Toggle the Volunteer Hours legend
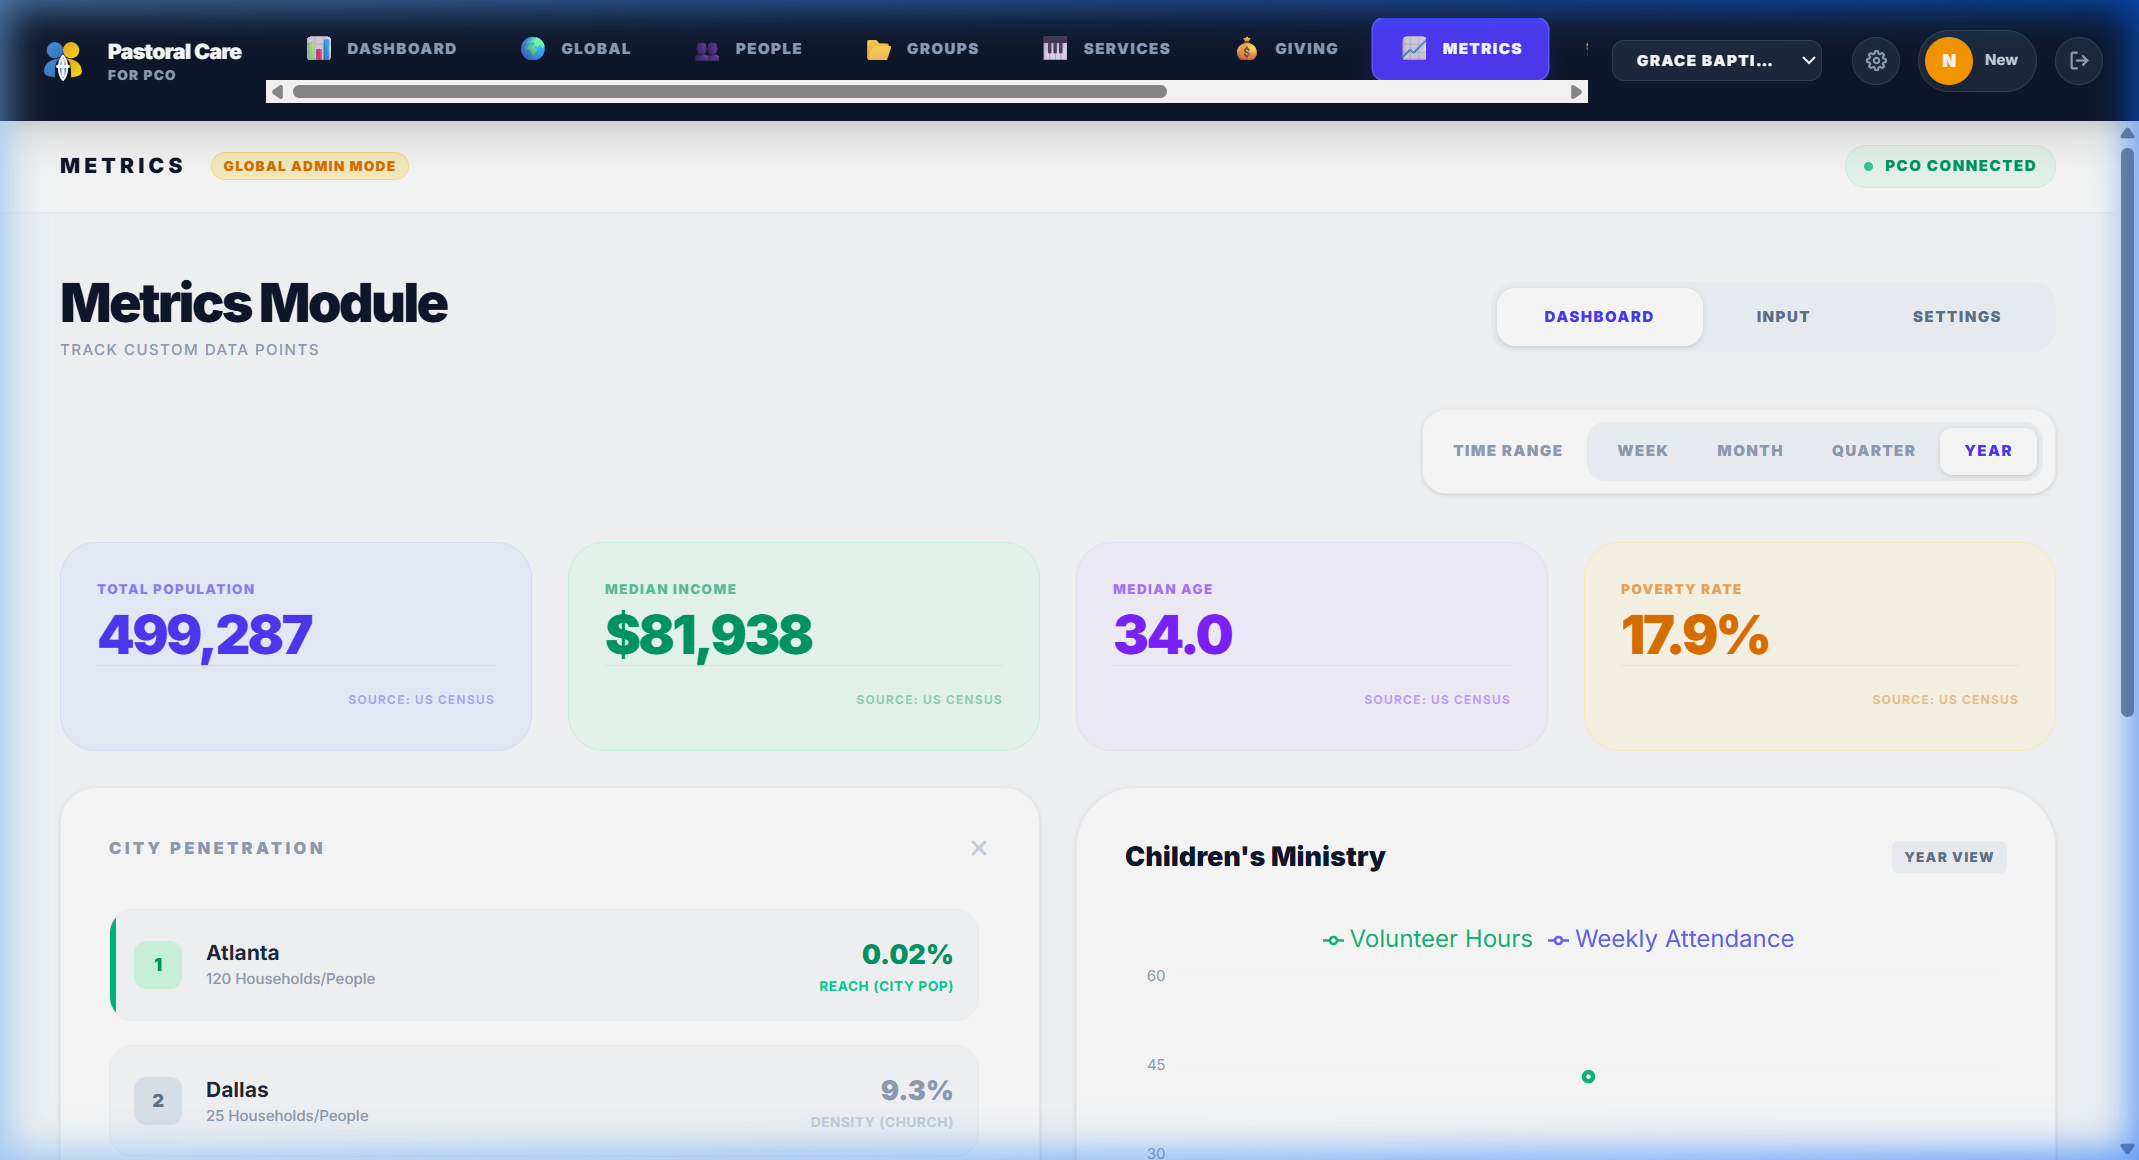 1426,938
